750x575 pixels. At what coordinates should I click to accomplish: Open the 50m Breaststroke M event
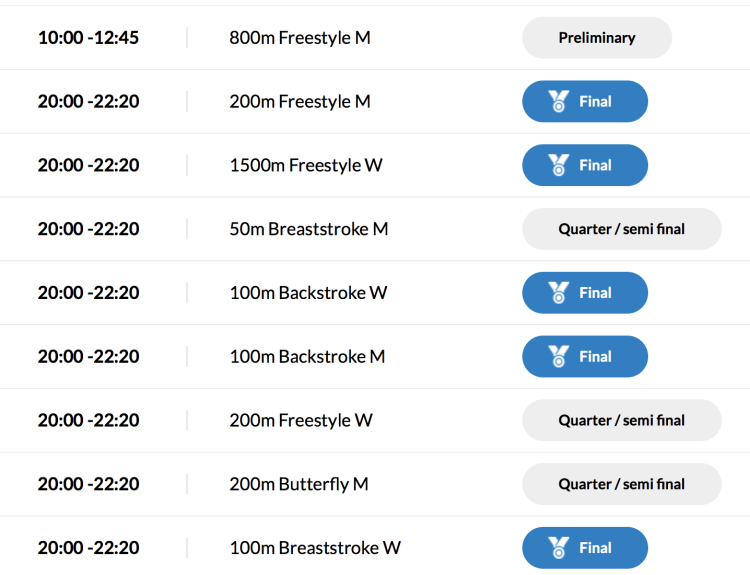pos(309,229)
